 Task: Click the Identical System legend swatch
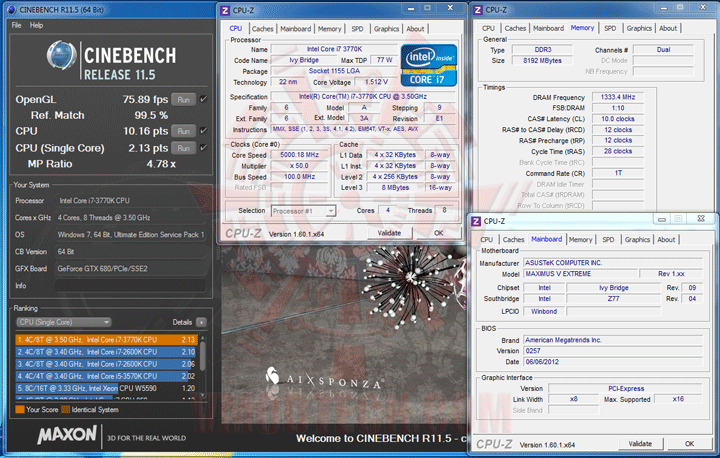pos(66,409)
